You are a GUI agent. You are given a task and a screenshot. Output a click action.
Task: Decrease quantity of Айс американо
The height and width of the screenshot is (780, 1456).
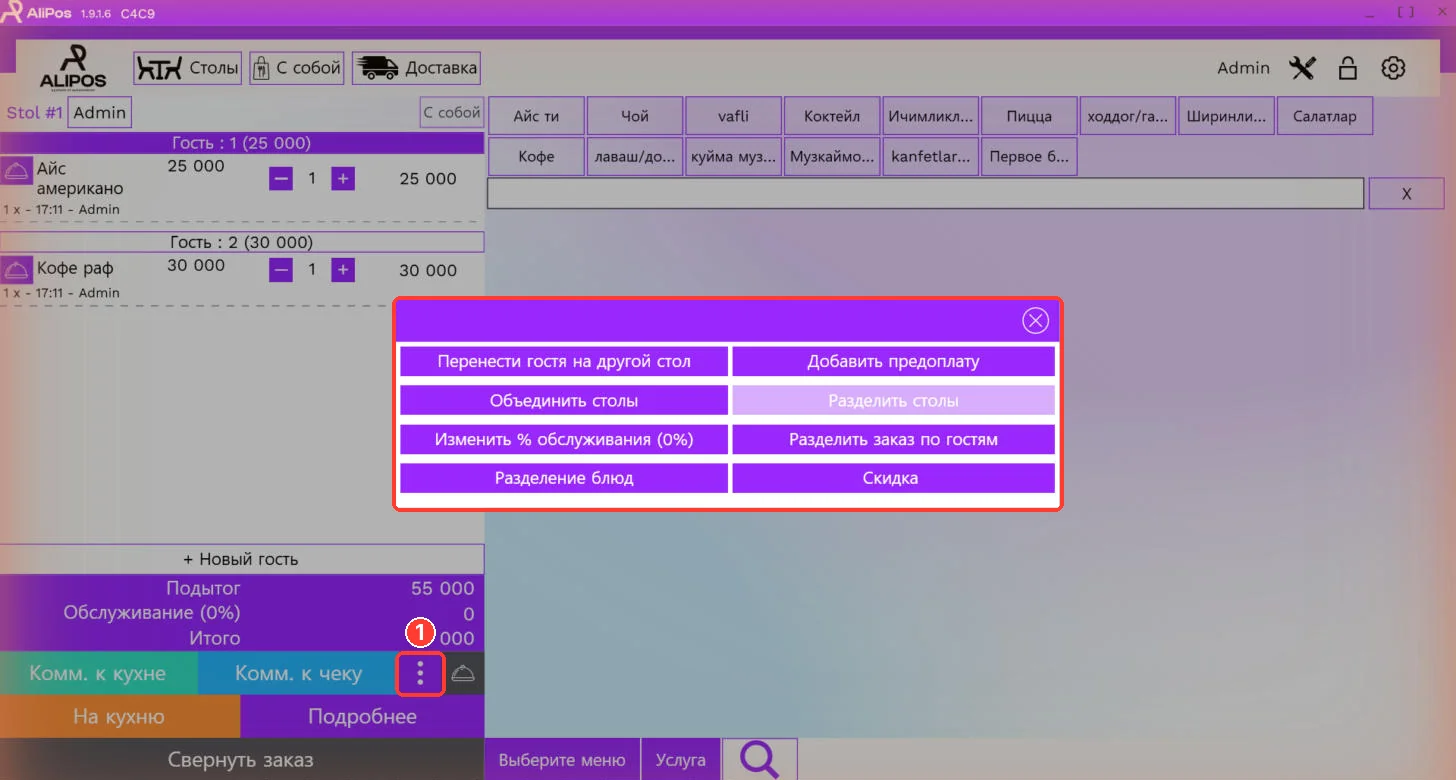[281, 179]
